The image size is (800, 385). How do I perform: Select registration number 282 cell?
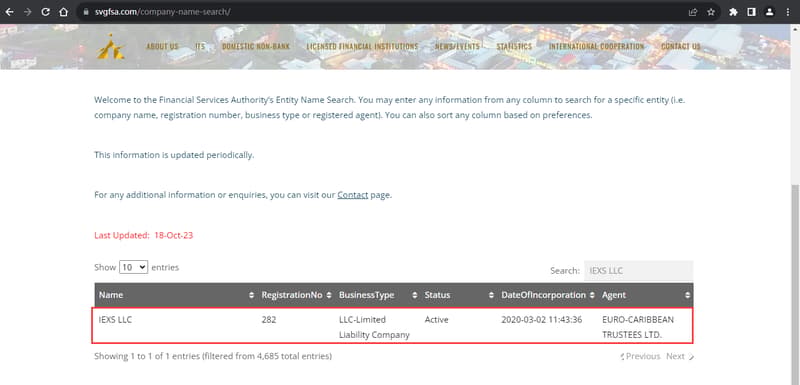pyautogui.click(x=269, y=320)
